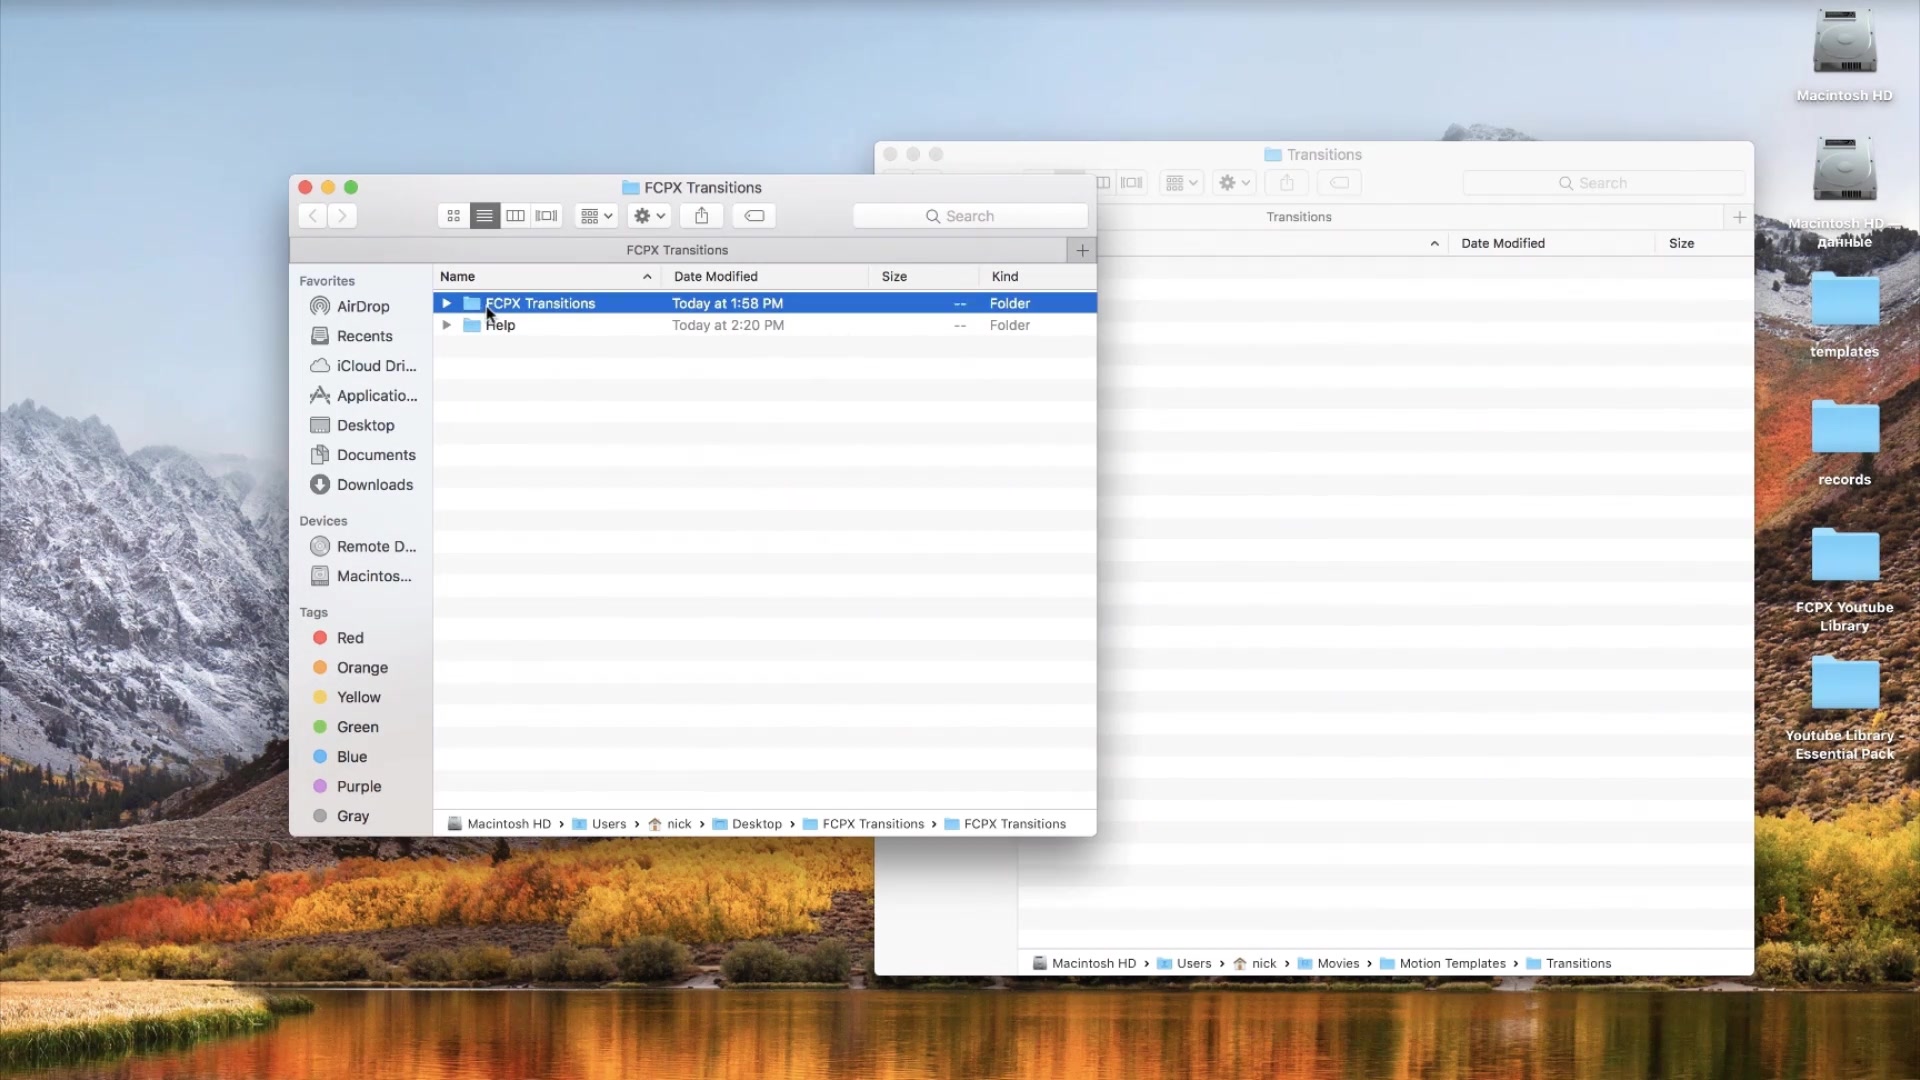Add a new tab in front Finder window
The height and width of the screenshot is (1080, 1920).
click(x=1082, y=250)
